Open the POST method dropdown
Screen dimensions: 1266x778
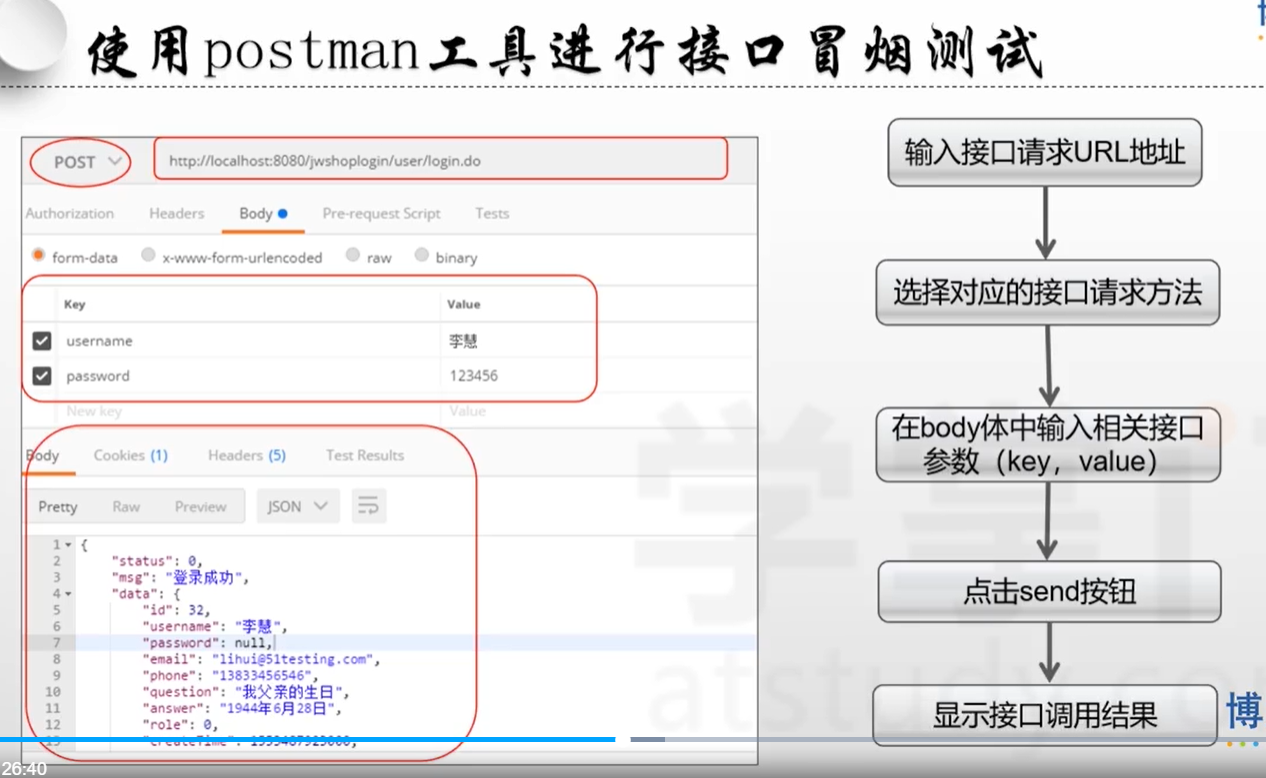pos(87,161)
